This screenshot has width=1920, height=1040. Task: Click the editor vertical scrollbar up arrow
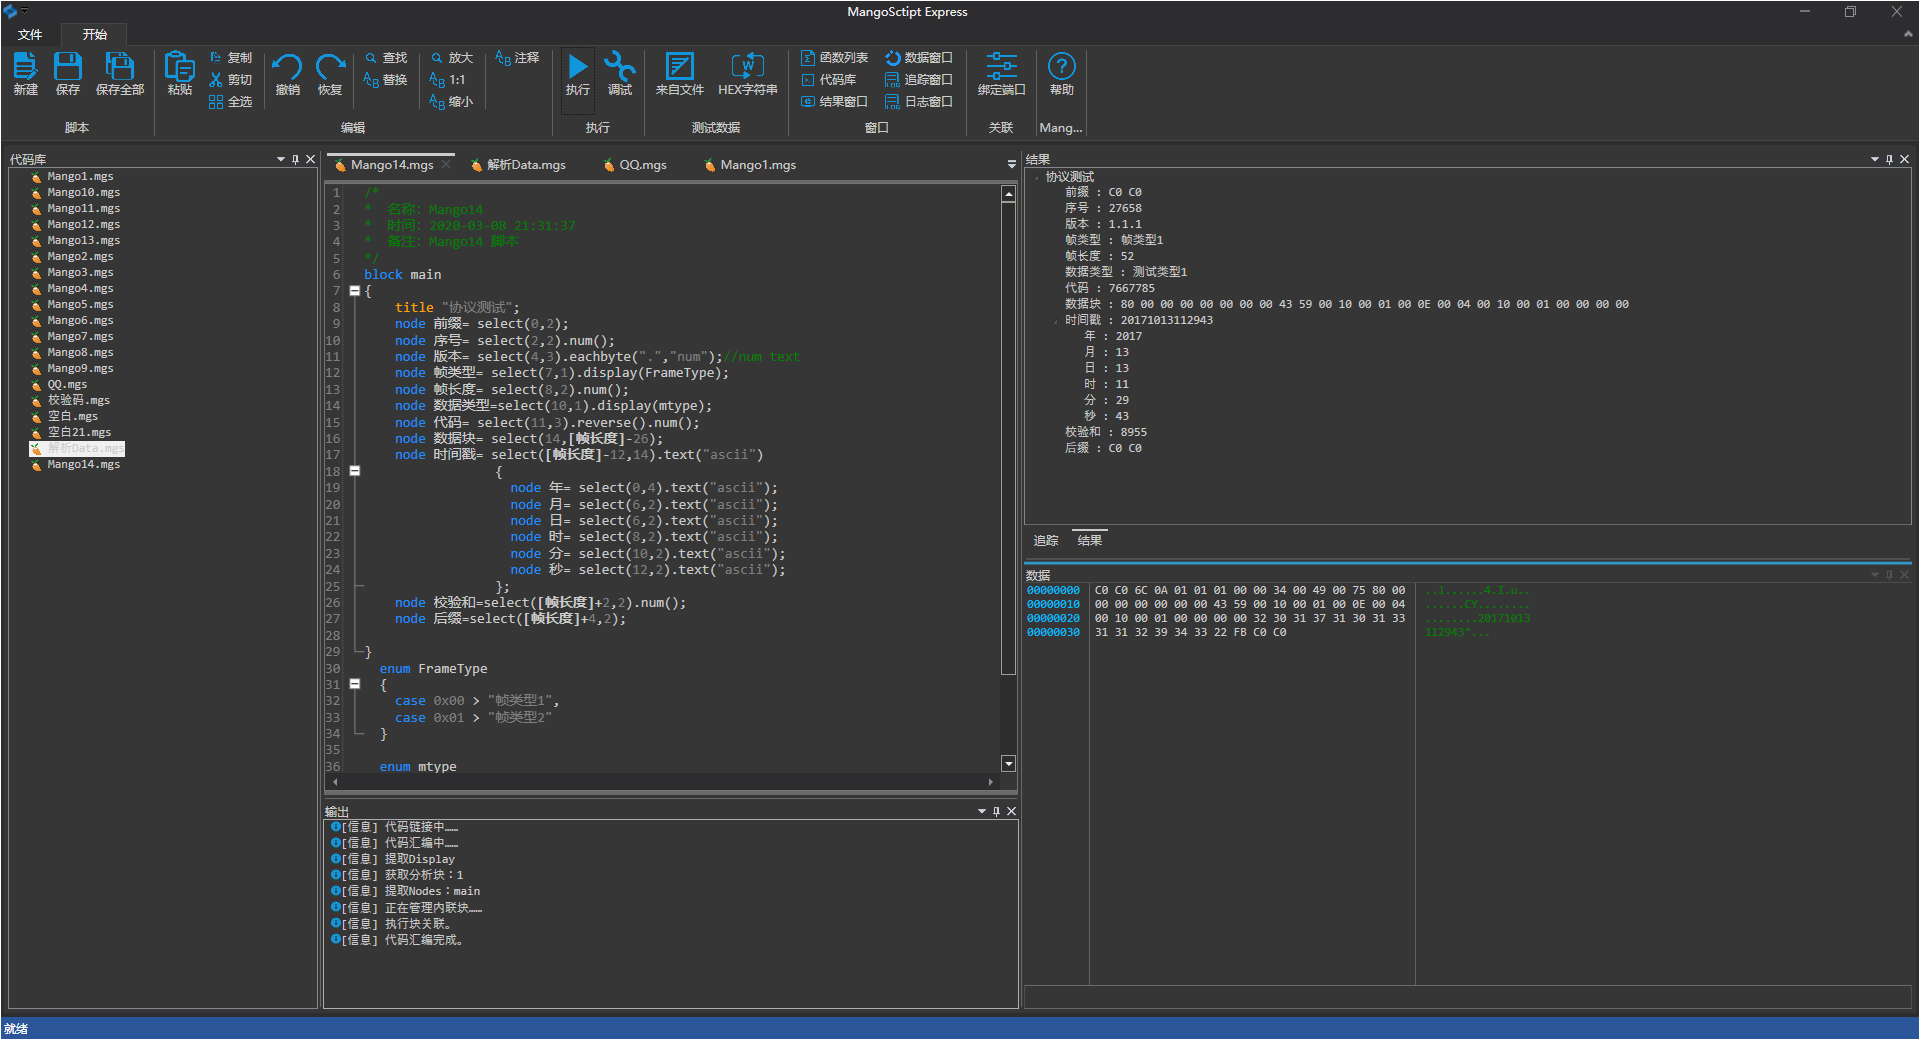point(1009,195)
